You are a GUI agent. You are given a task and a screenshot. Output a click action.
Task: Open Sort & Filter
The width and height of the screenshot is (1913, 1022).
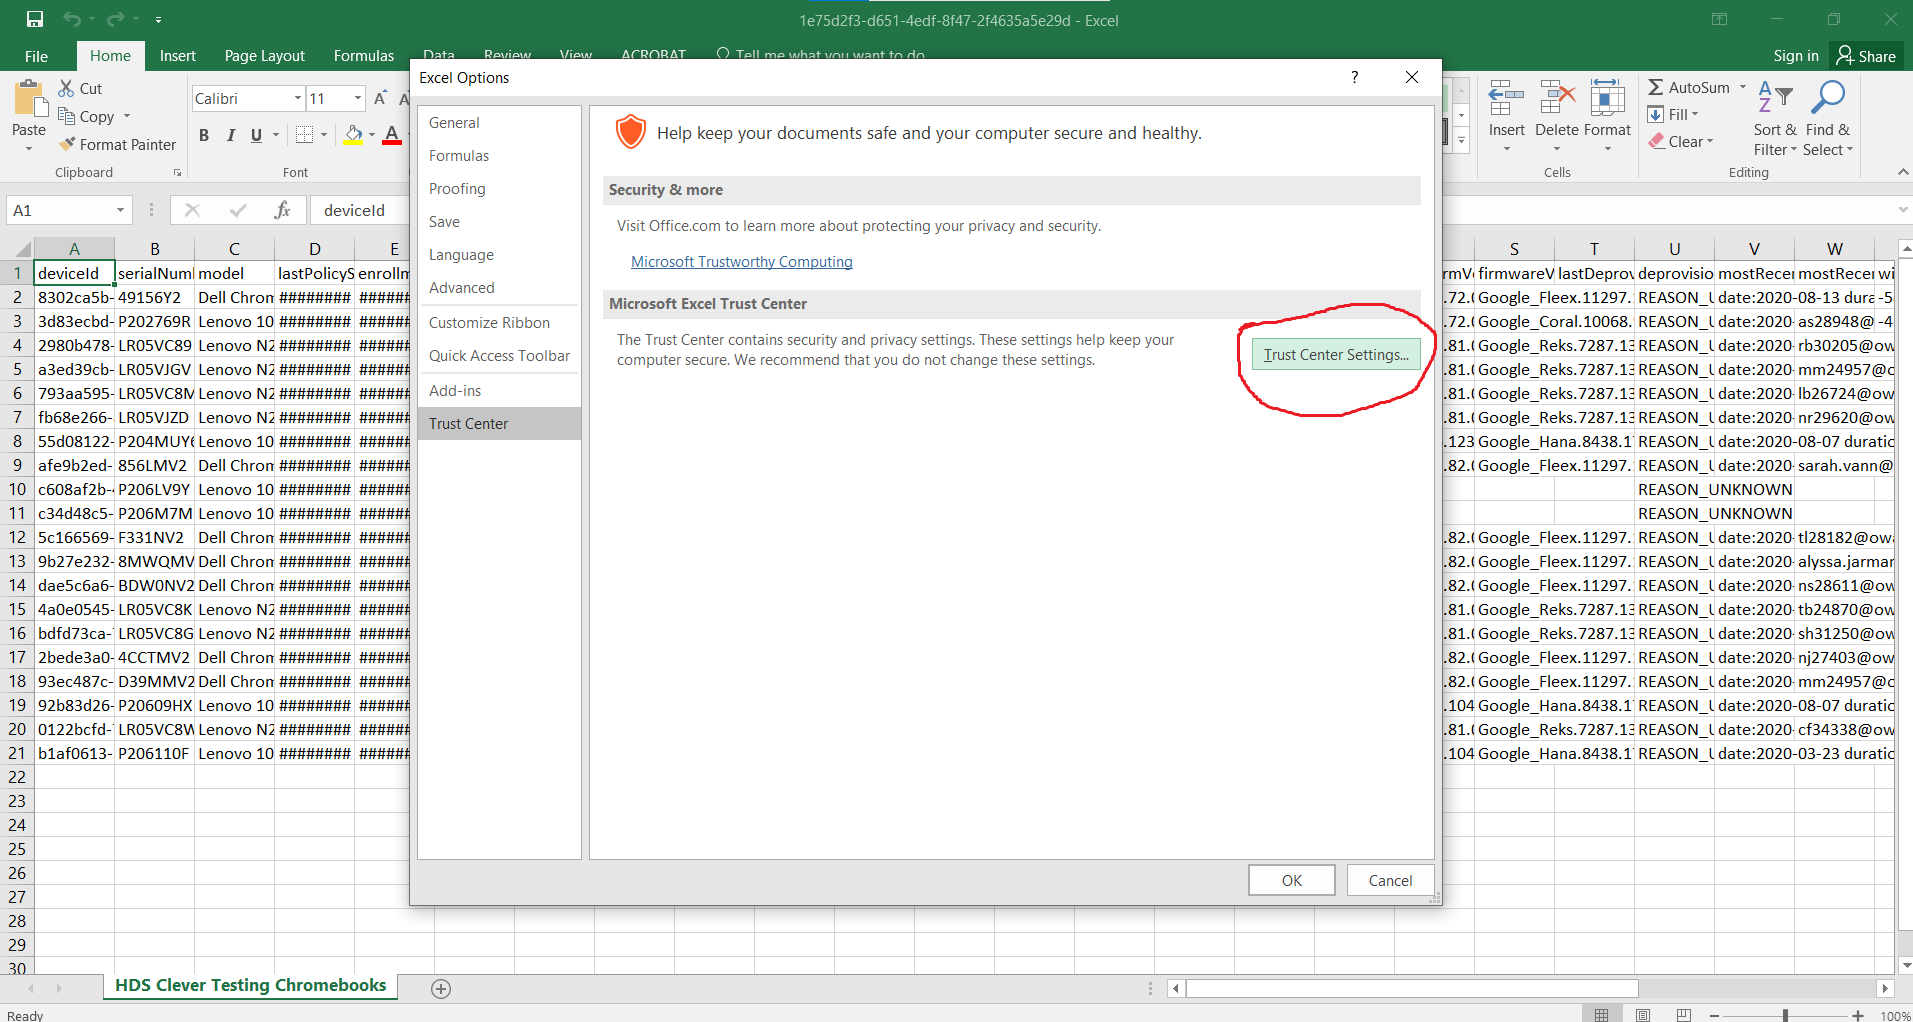coord(1775,117)
